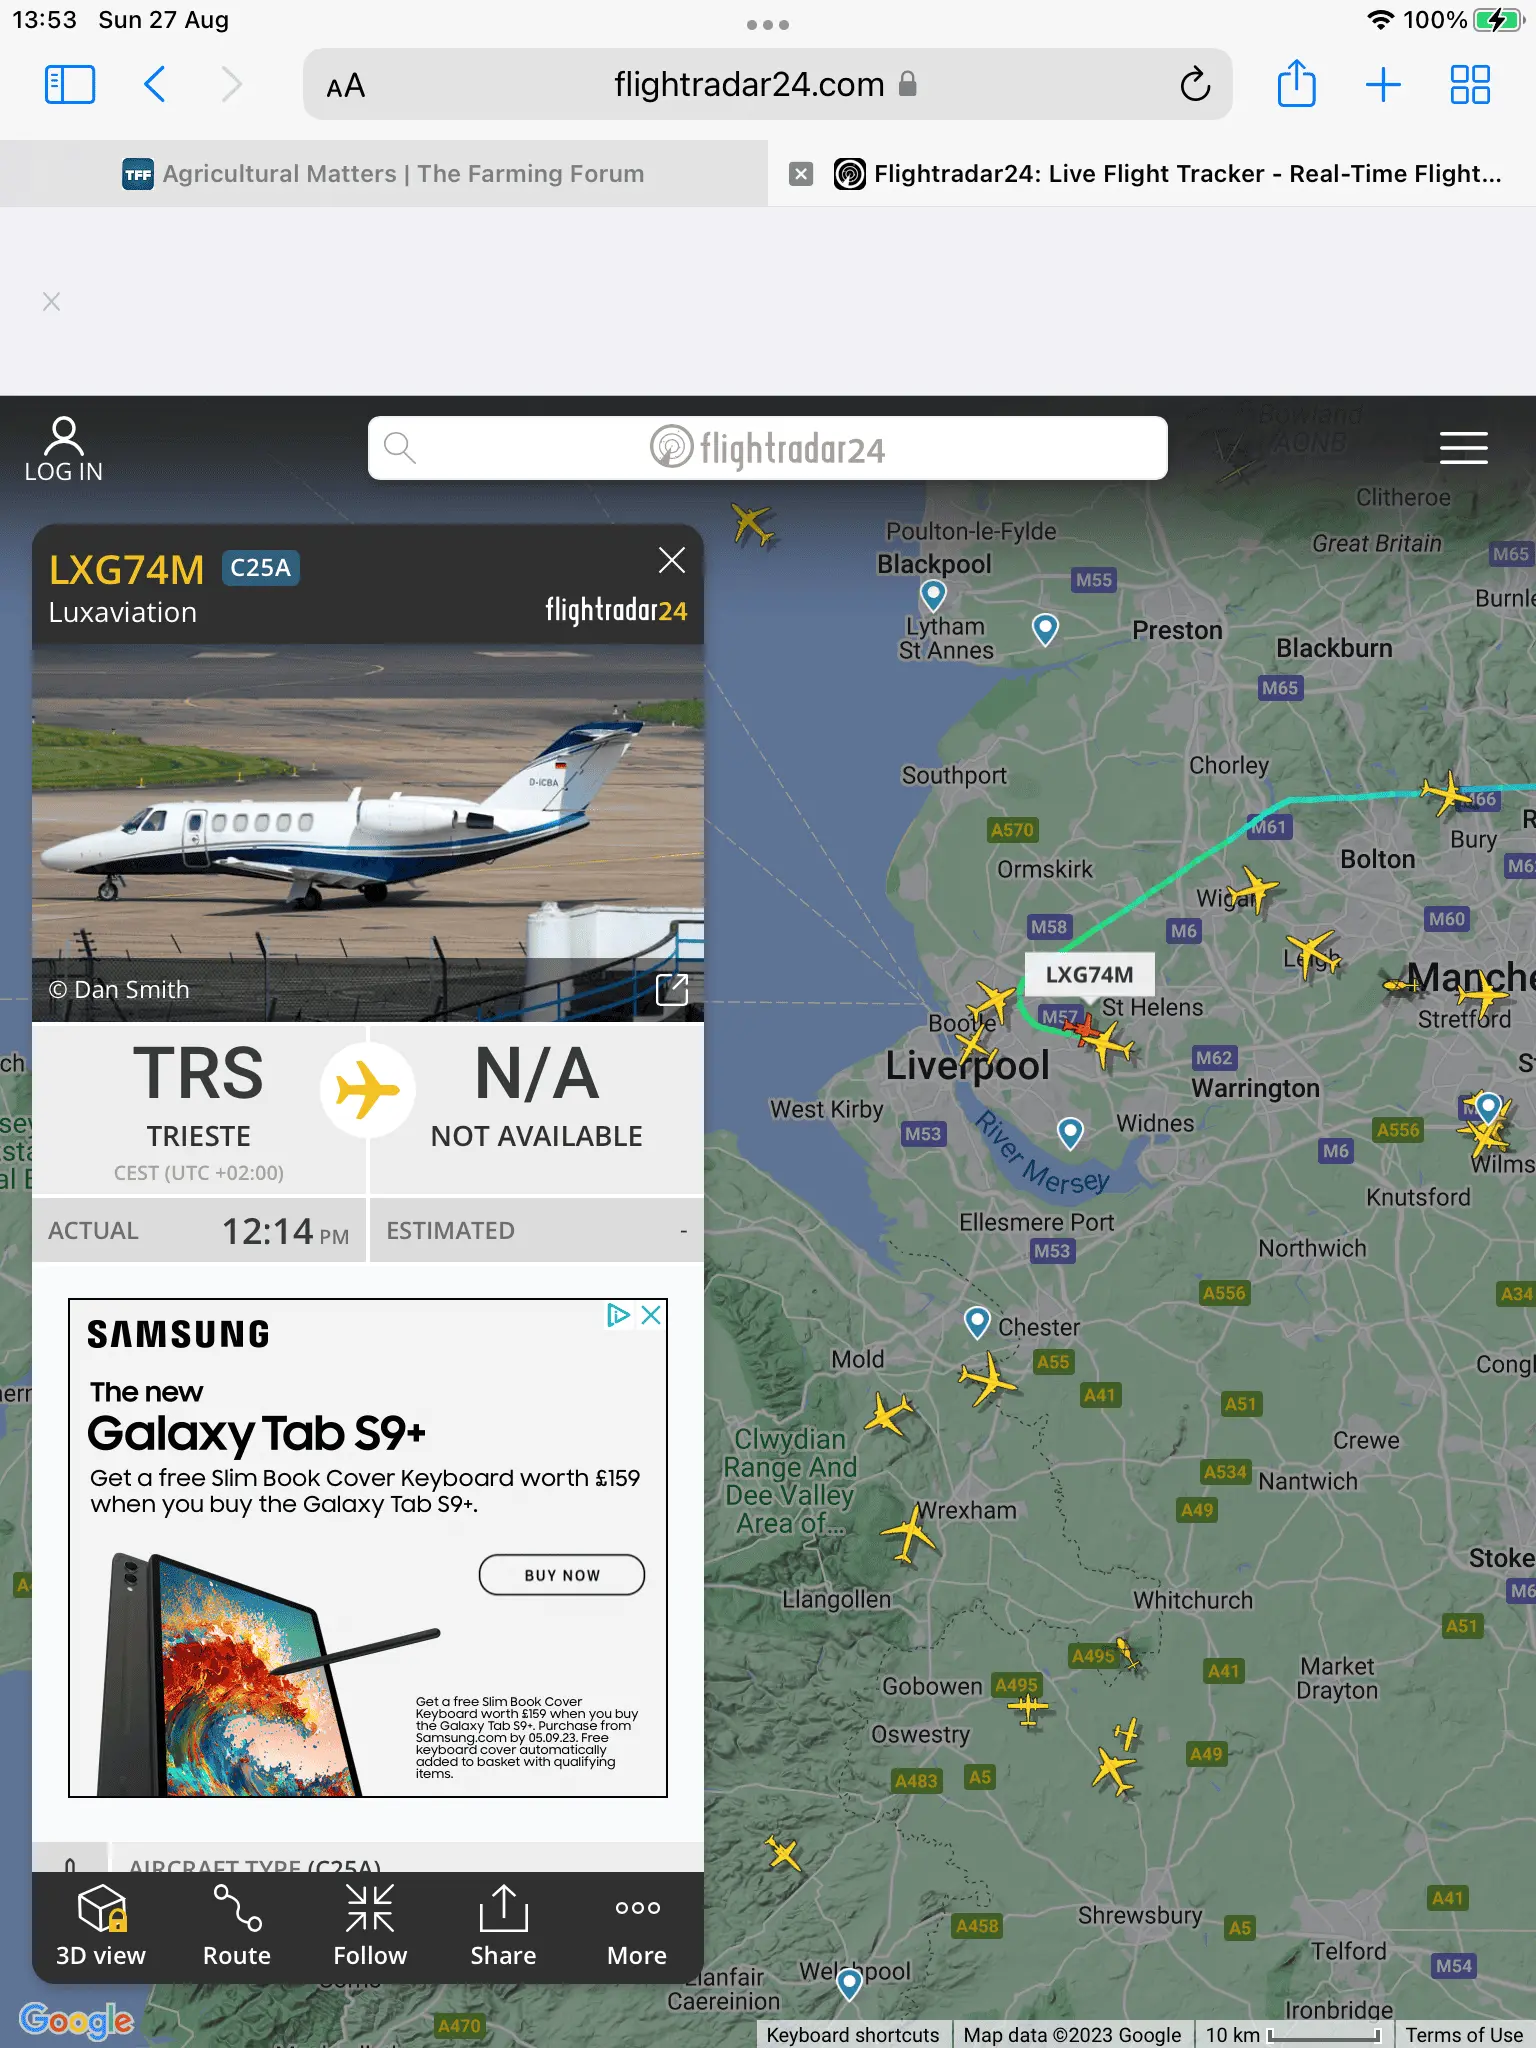Click the flightradar24 search field
This screenshot has height=2048, width=1536.
[768, 448]
